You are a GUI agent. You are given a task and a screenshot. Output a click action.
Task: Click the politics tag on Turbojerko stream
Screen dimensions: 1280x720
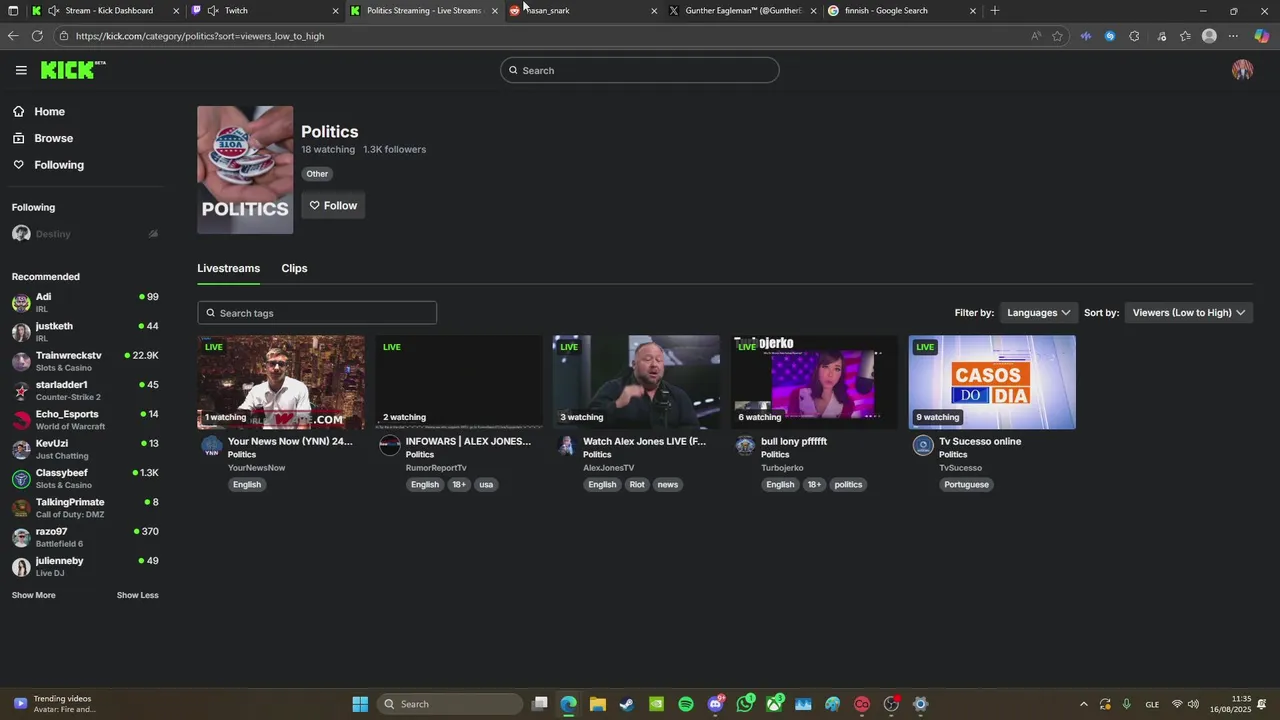click(848, 485)
